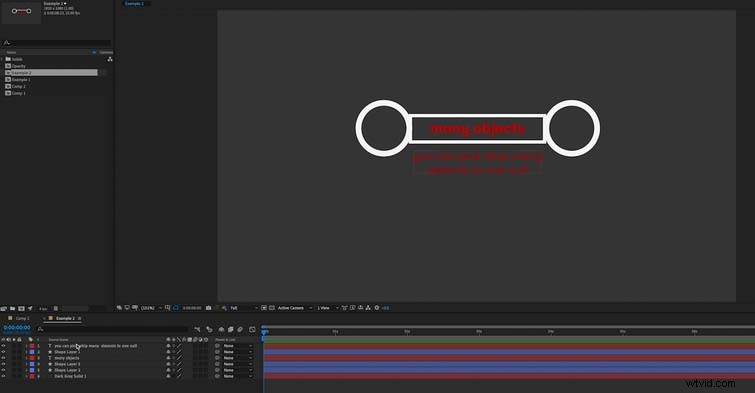The width and height of the screenshot is (755, 393).
Task: Click the timeline layer search field
Action: coord(113,329)
